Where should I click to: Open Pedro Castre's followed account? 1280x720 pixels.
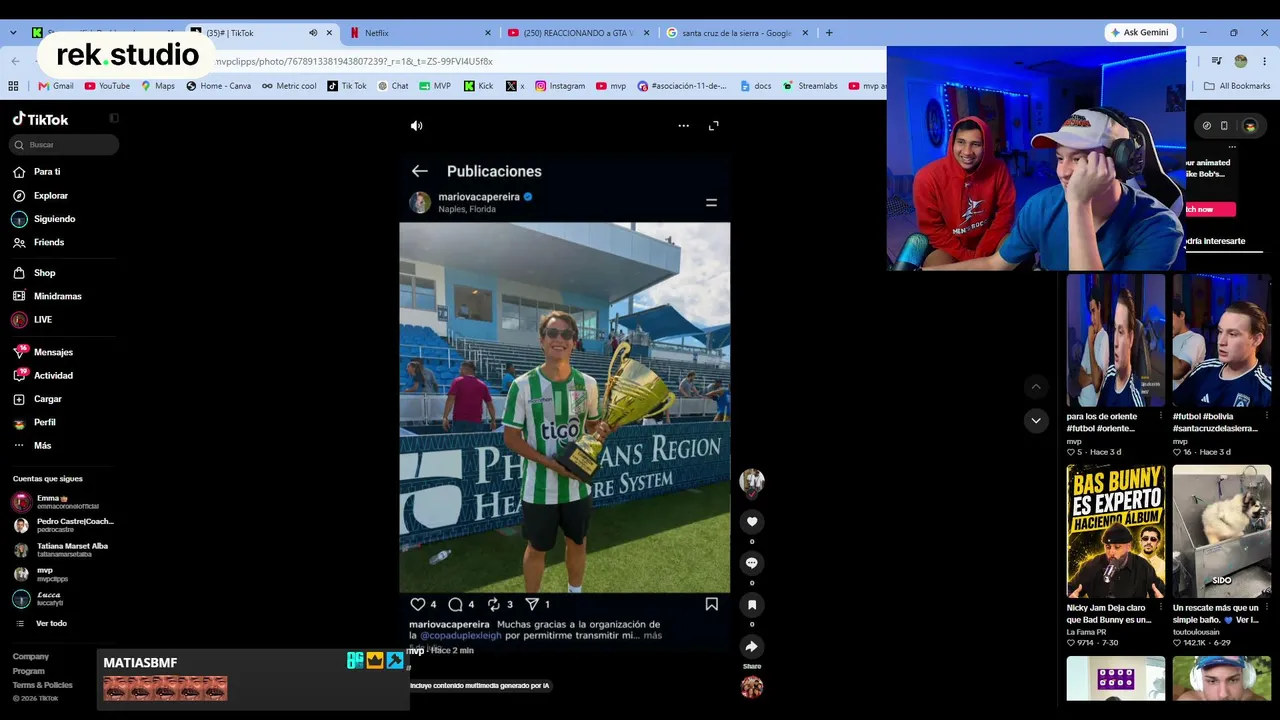click(64, 525)
